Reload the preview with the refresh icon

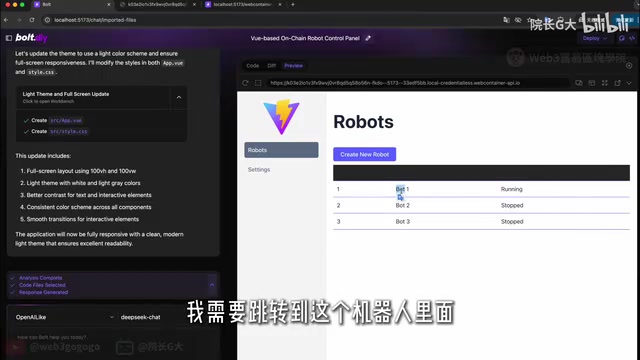[245, 83]
